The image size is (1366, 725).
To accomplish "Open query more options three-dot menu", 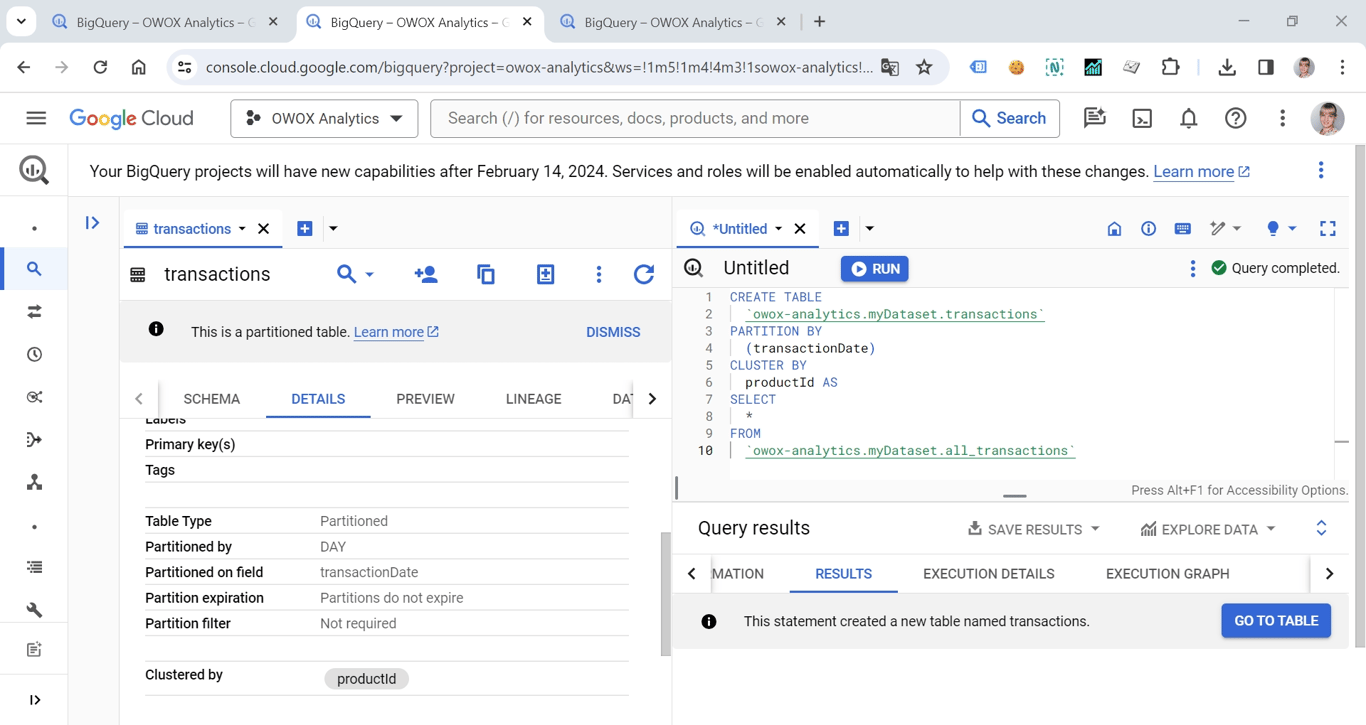I will click(x=1193, y=268).
